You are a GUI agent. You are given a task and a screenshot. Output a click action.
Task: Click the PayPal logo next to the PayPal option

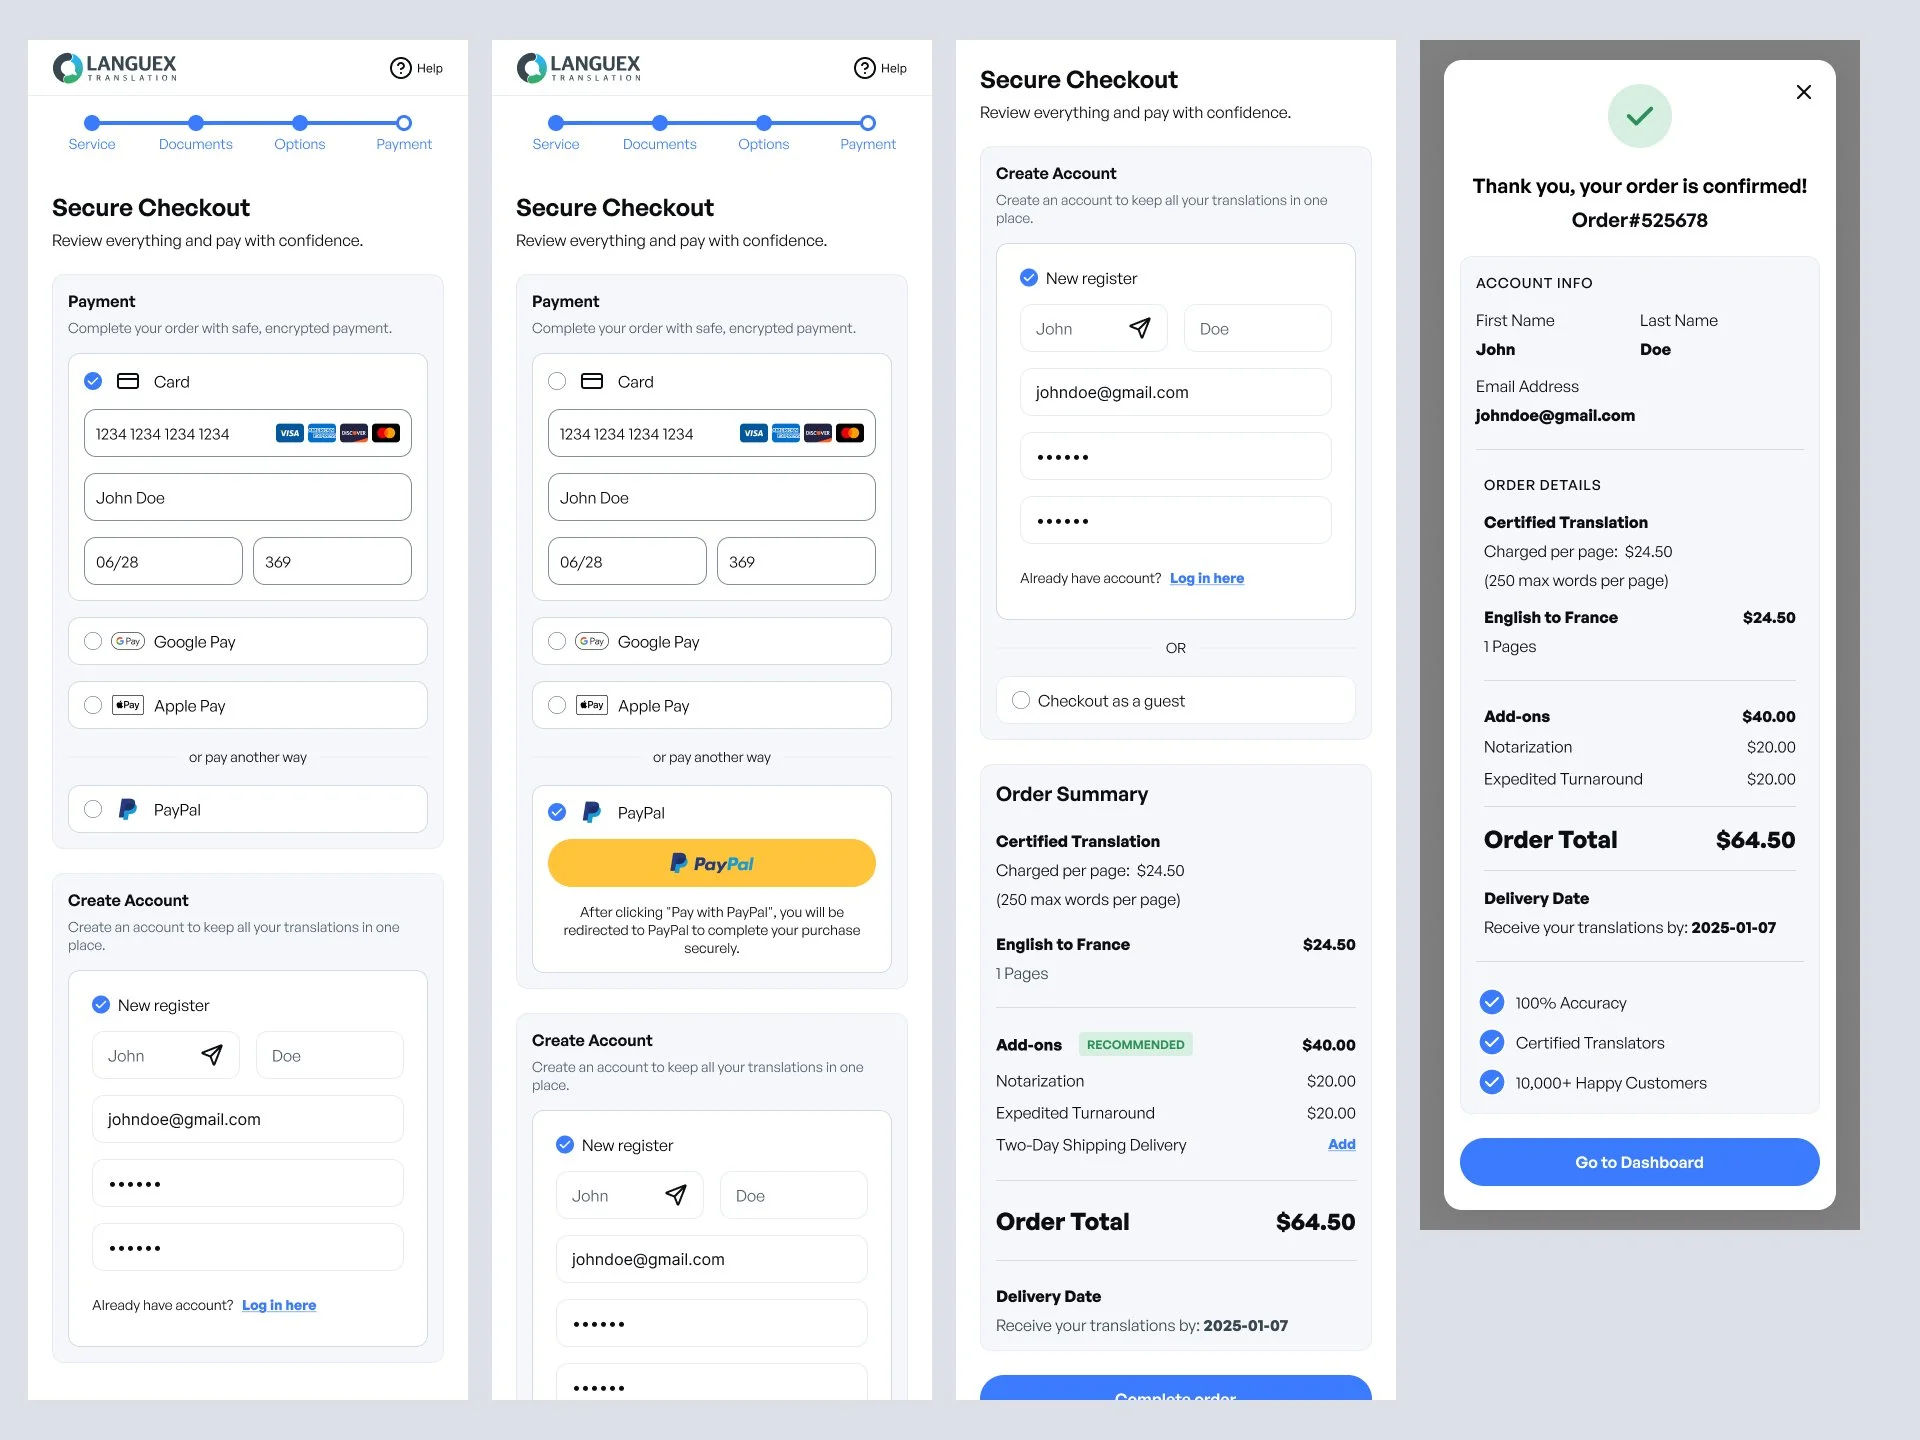[x=126, y=809]
